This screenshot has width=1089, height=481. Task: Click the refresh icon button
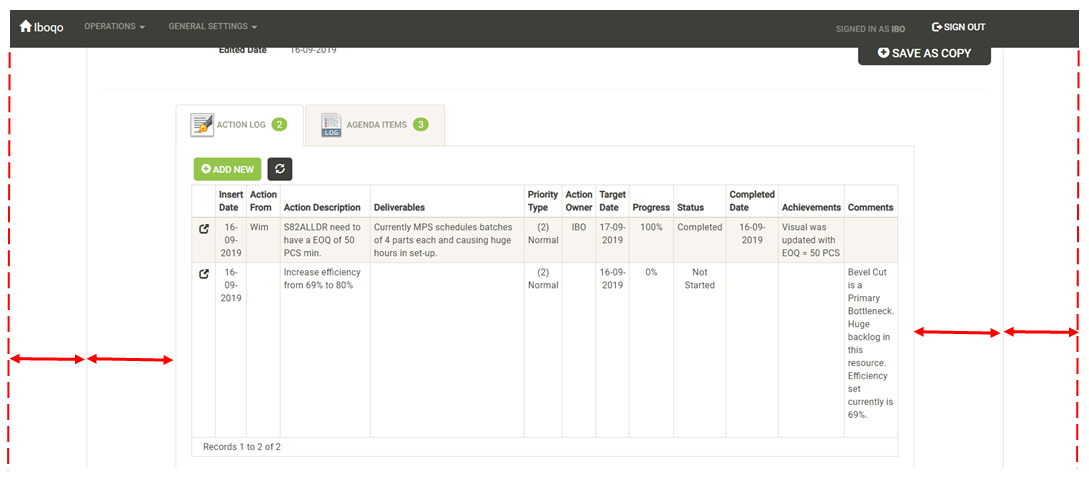[280, 169]
